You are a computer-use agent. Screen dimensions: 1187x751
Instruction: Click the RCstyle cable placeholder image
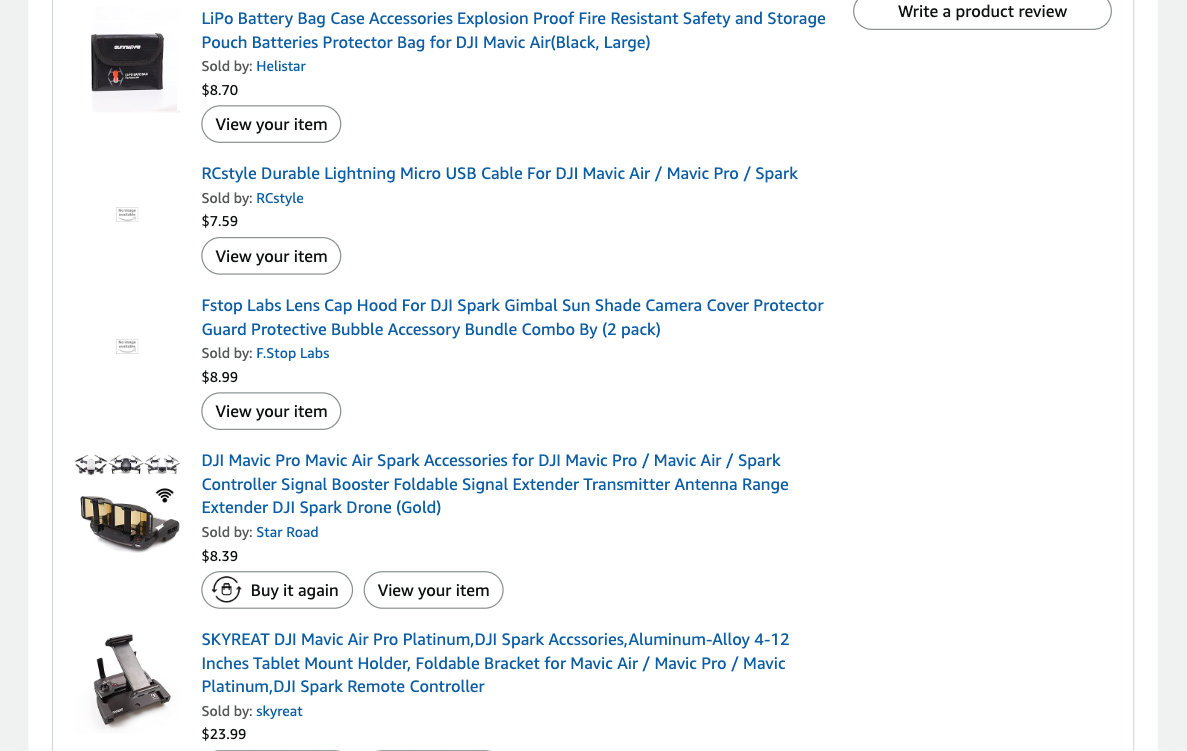[127, 214]
